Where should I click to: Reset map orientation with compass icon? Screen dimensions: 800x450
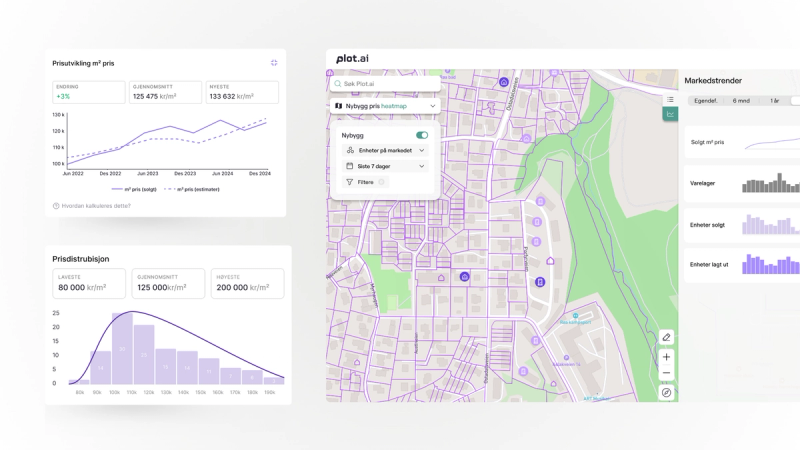click(x=667, y=393)
